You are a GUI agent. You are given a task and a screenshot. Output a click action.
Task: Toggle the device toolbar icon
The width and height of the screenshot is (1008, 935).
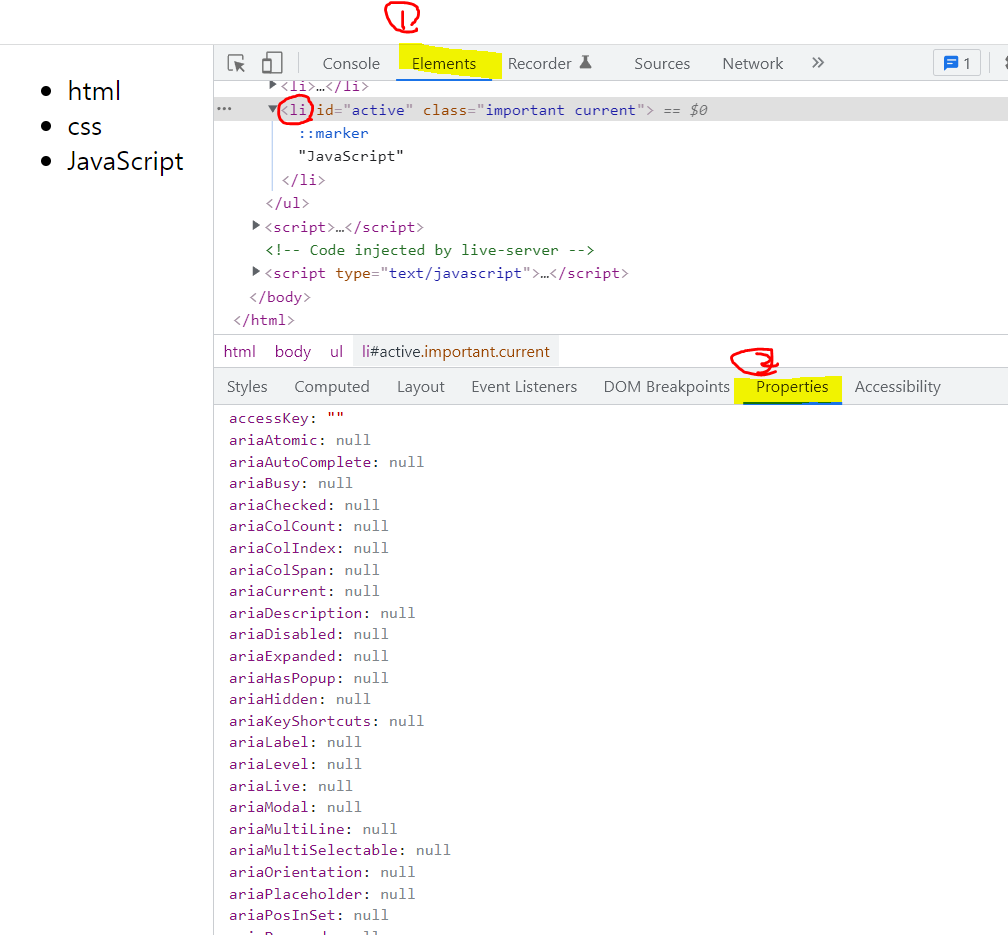pos(272,63)
